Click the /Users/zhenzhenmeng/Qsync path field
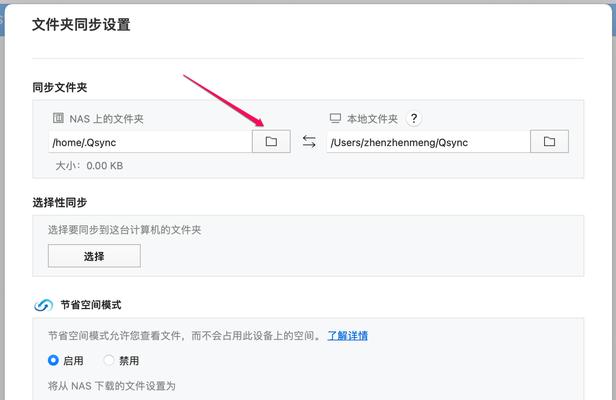The image size is (616, 400). [x=428, y=142]
